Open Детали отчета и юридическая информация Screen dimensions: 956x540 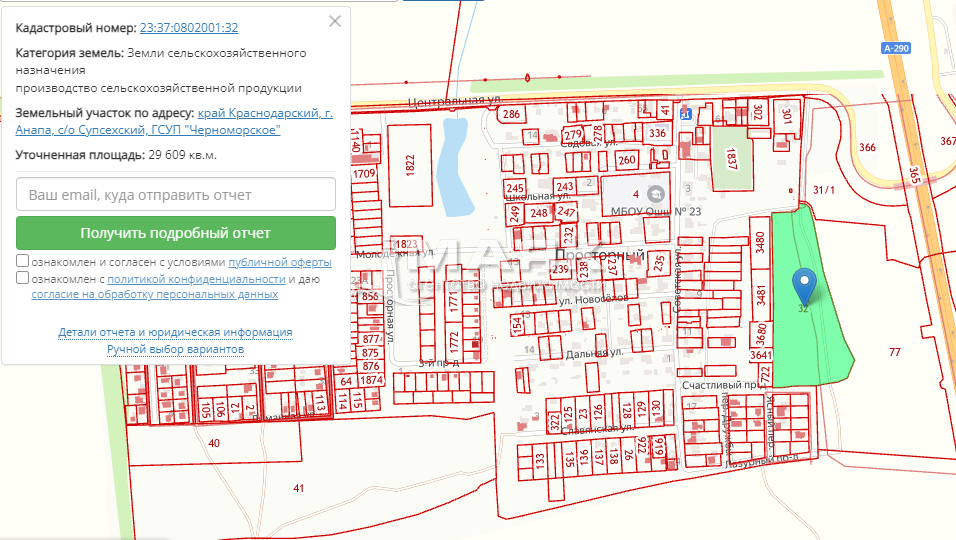[x=175, y=332]
